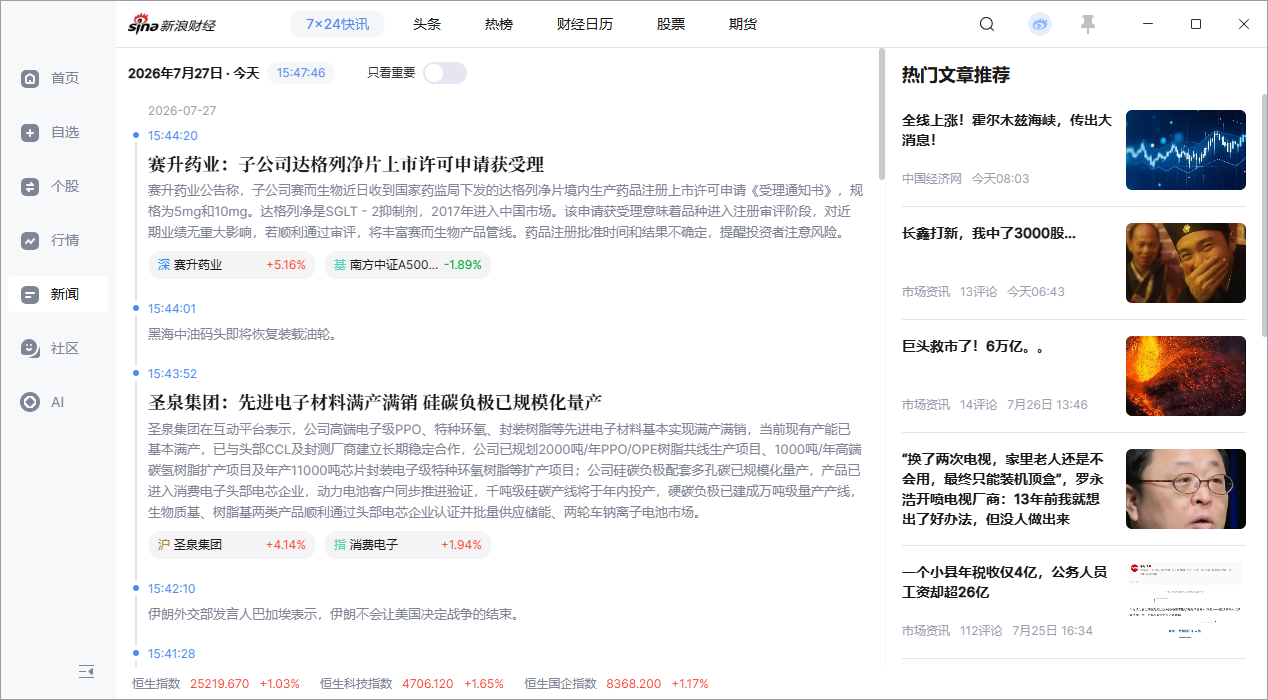Click the 15:43:52 news timestamp

(x=172, y=374)
